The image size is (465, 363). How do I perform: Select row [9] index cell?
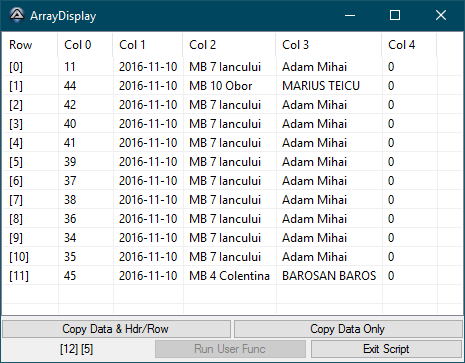tap(16, 238)
